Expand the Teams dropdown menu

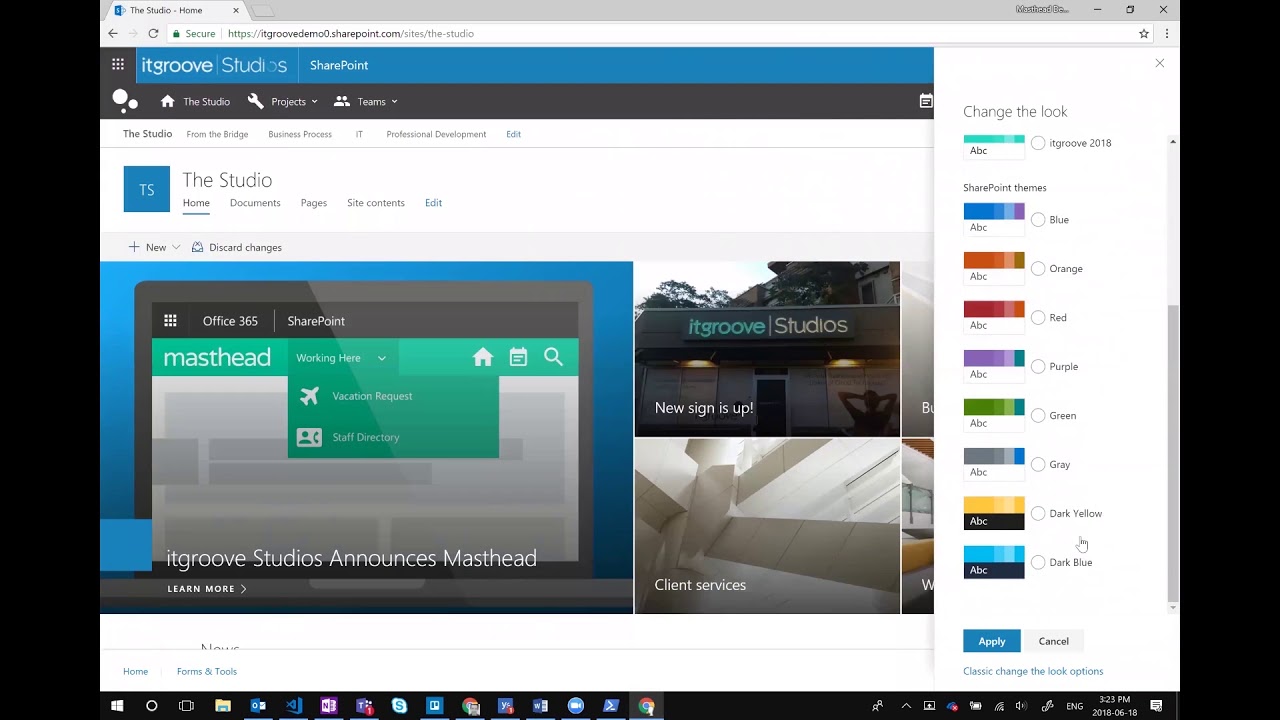coord(394,102)
